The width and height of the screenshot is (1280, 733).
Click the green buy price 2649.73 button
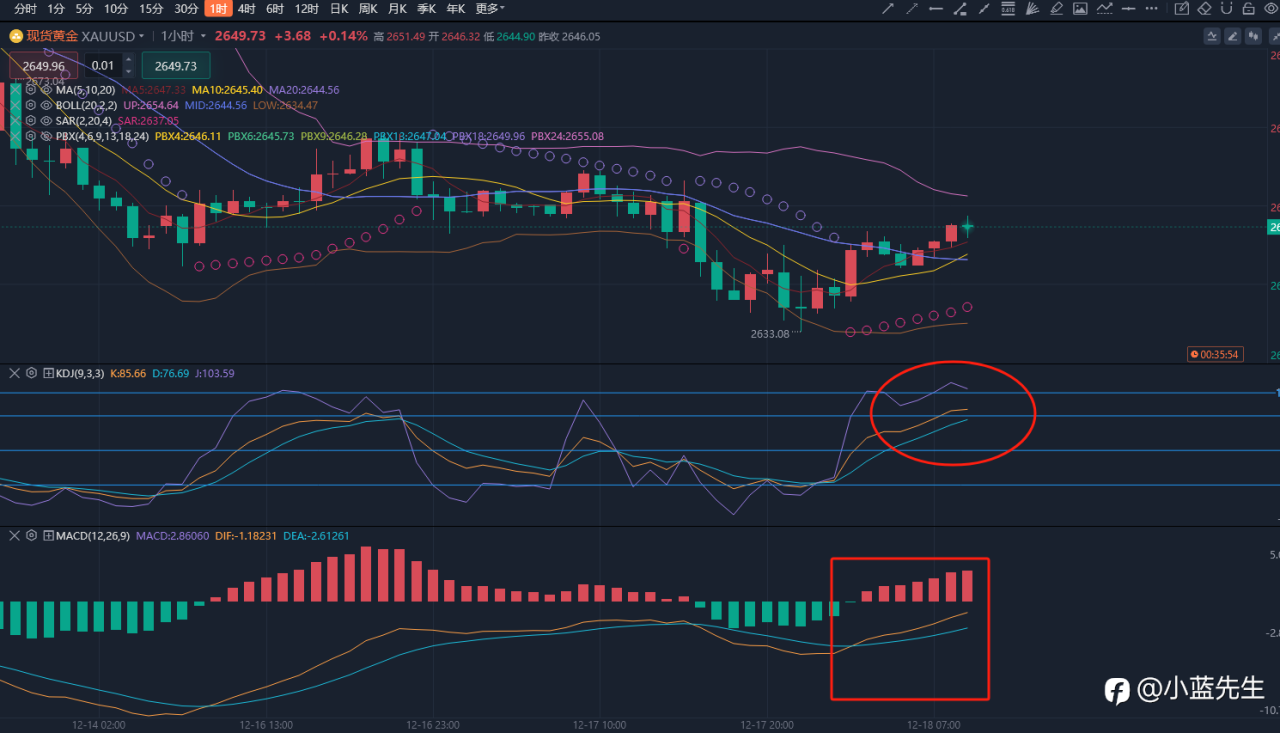click(176, 66)
